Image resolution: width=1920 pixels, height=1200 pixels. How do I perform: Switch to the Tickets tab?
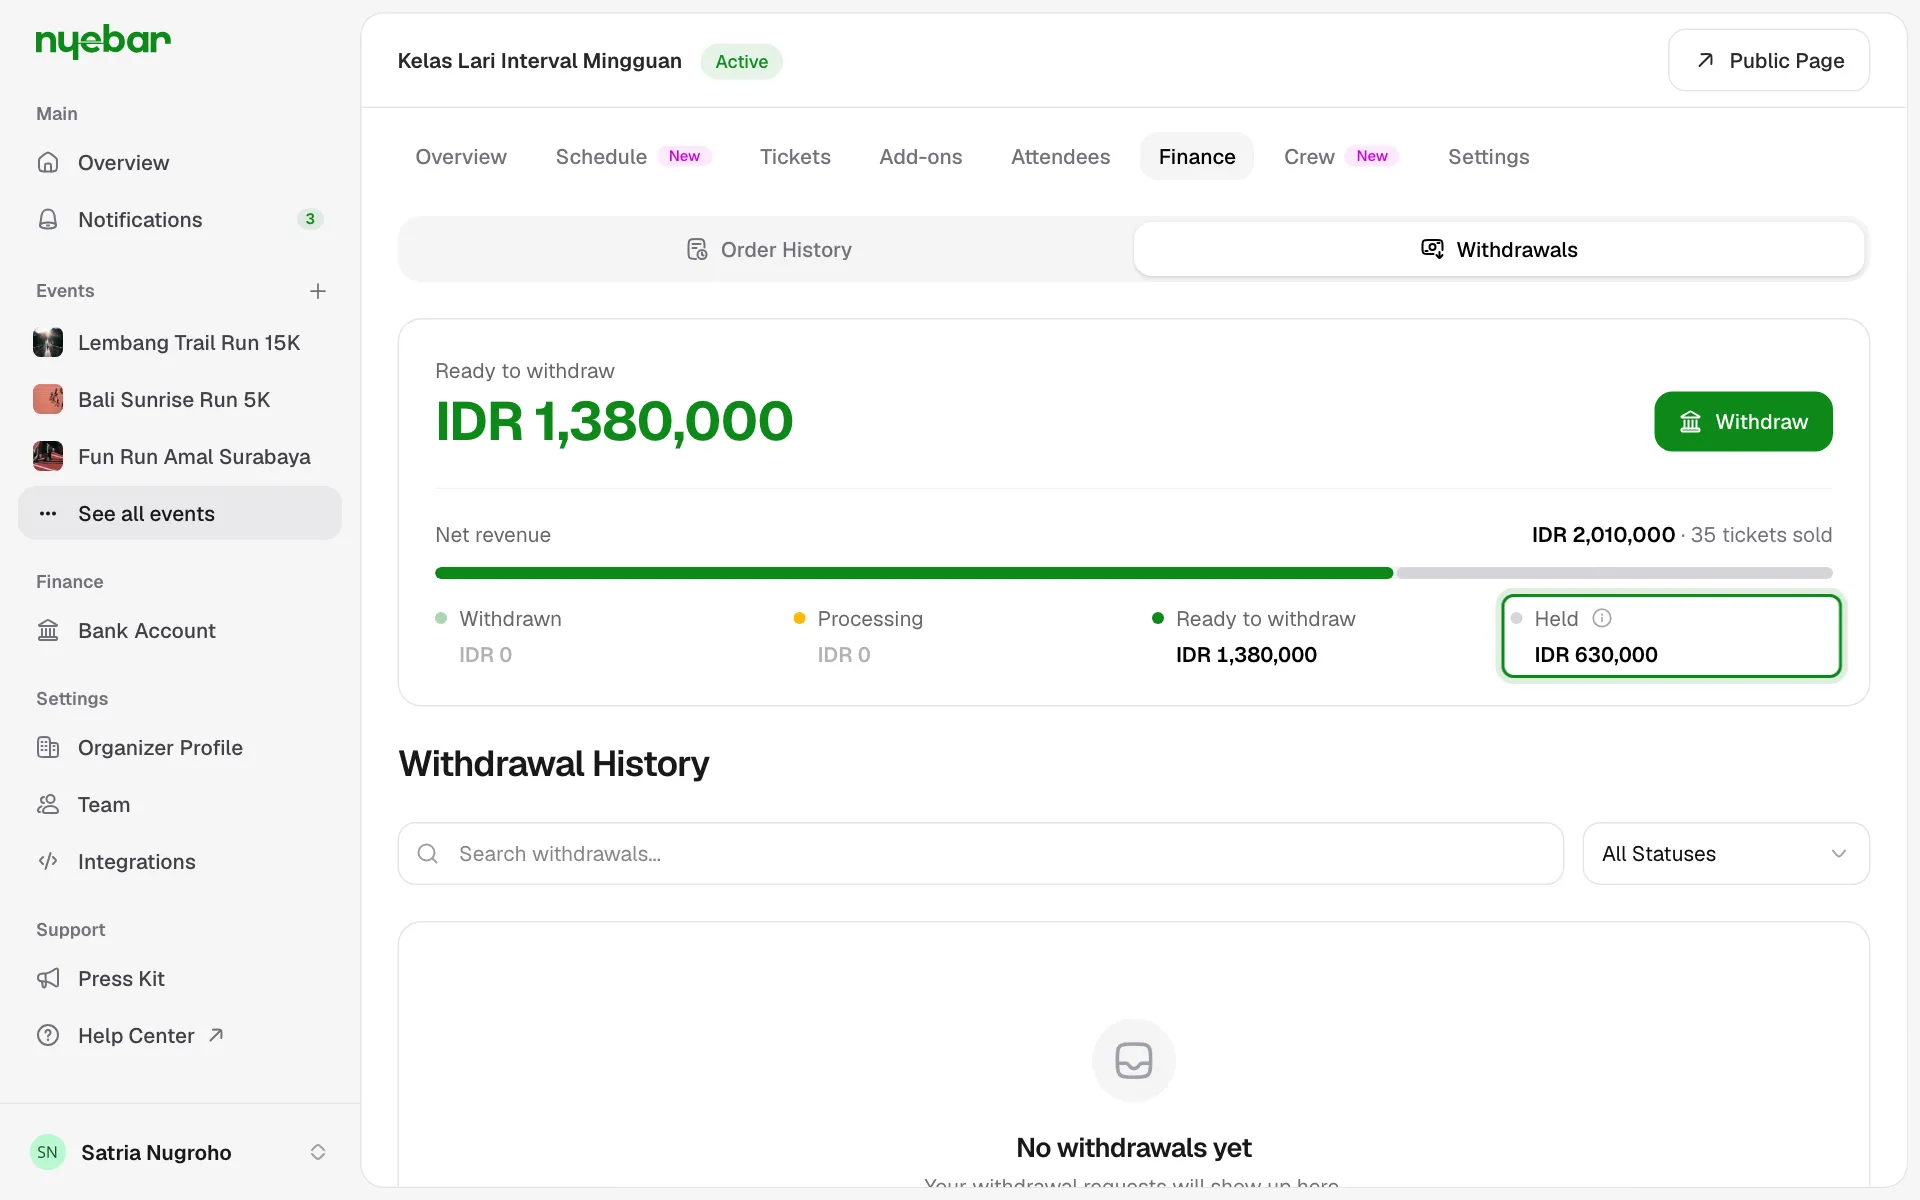(795, 157)
